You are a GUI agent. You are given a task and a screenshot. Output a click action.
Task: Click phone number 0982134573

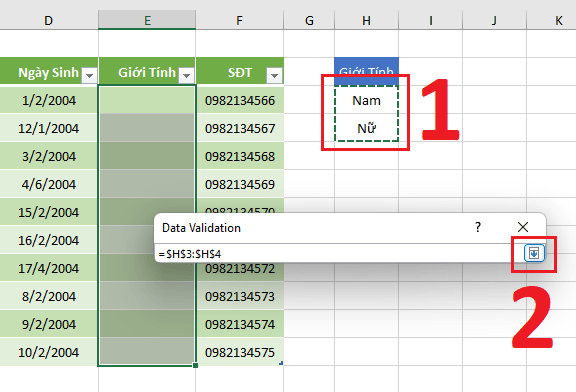click(x=240, y=296)
